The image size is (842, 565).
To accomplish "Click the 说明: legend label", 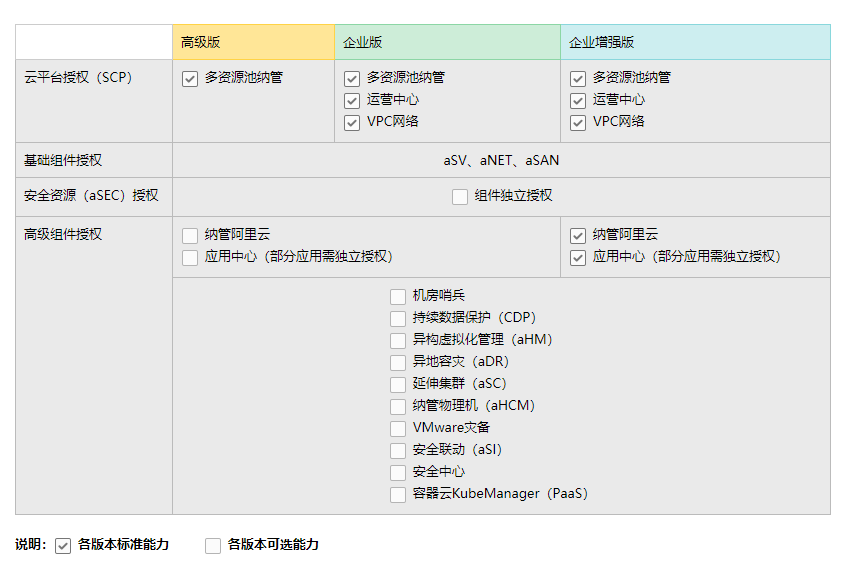I will [x=31, y=544].
